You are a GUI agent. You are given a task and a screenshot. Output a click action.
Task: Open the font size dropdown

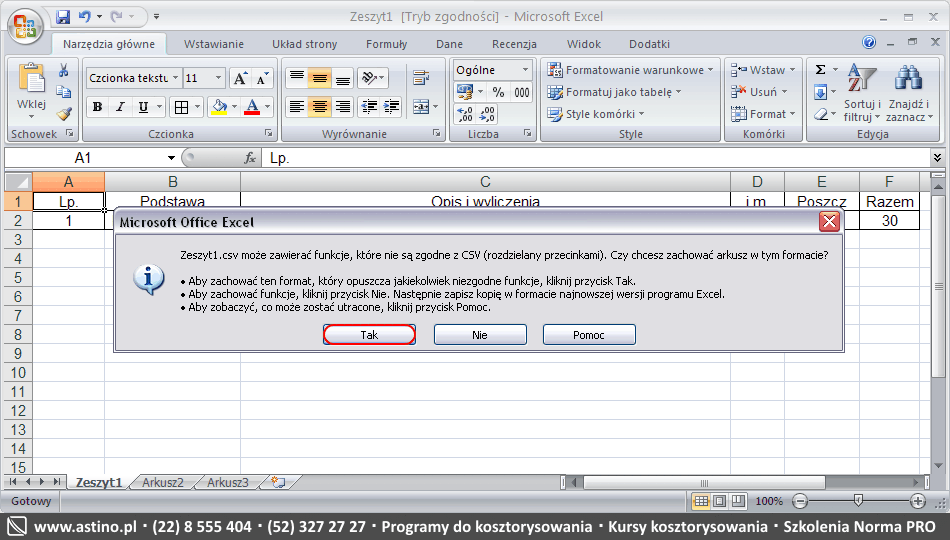(218, 78)
